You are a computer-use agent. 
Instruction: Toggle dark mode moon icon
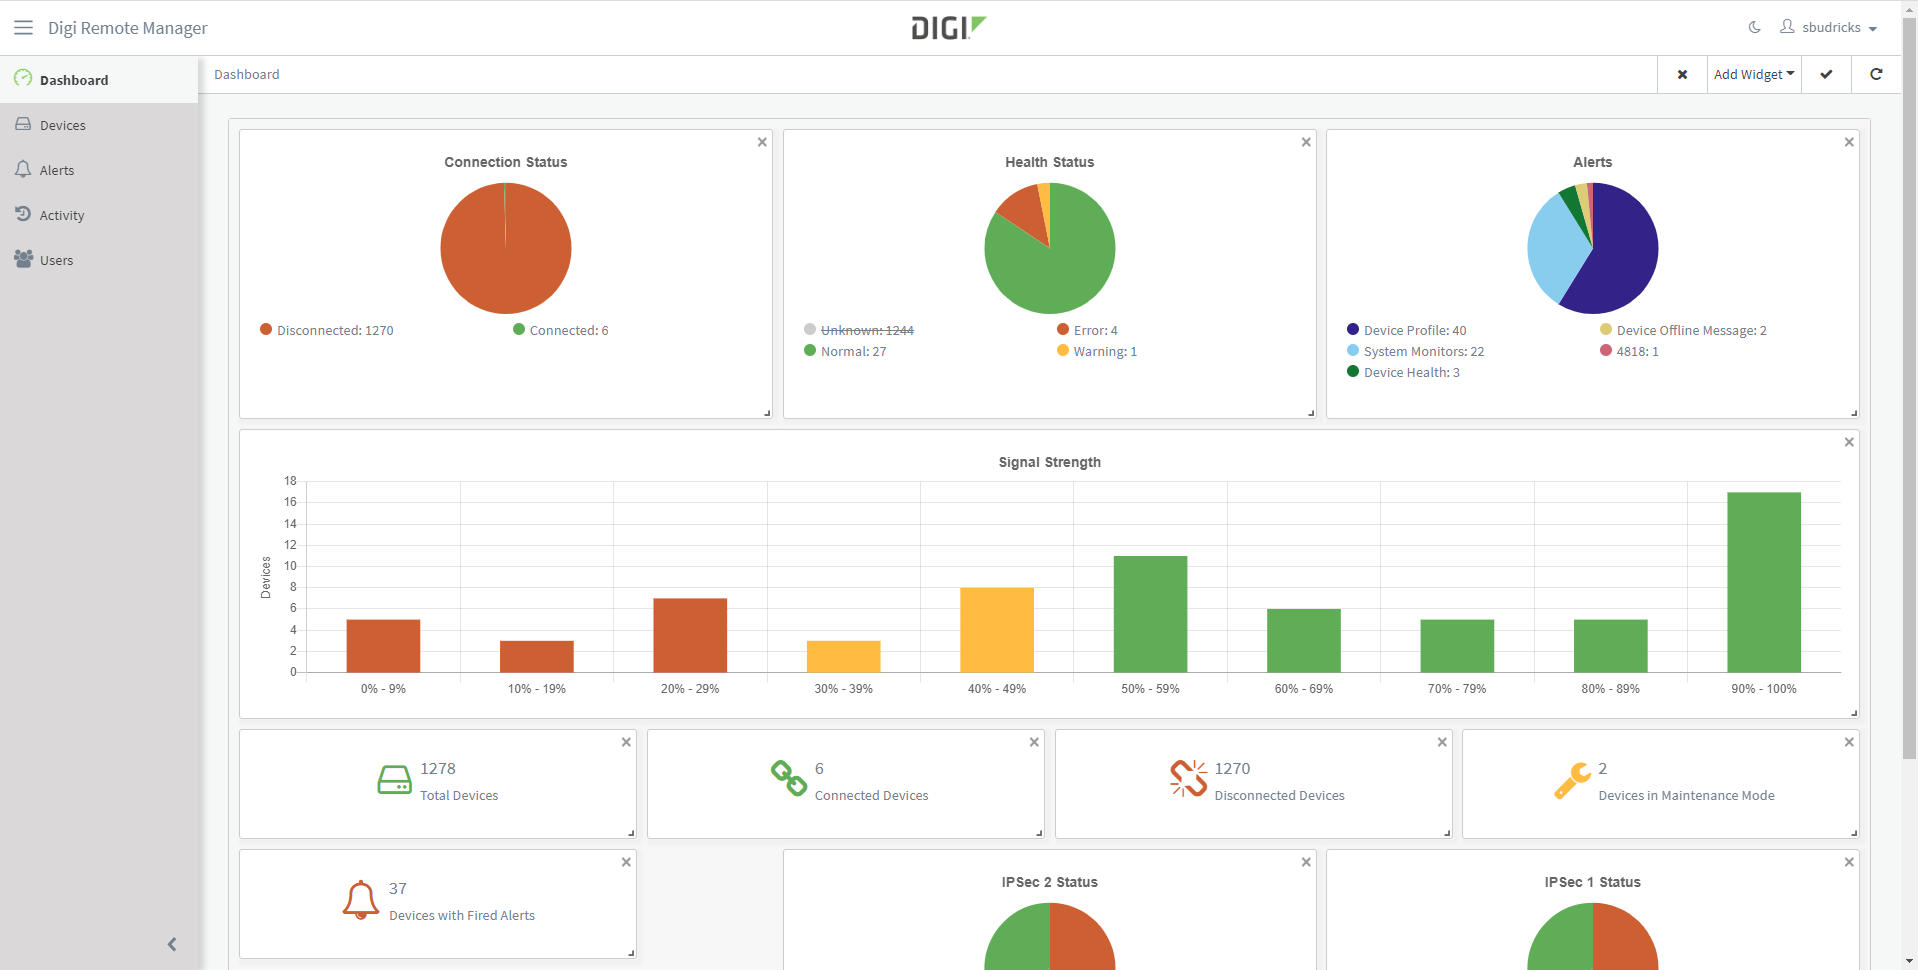pos(1754,27)
